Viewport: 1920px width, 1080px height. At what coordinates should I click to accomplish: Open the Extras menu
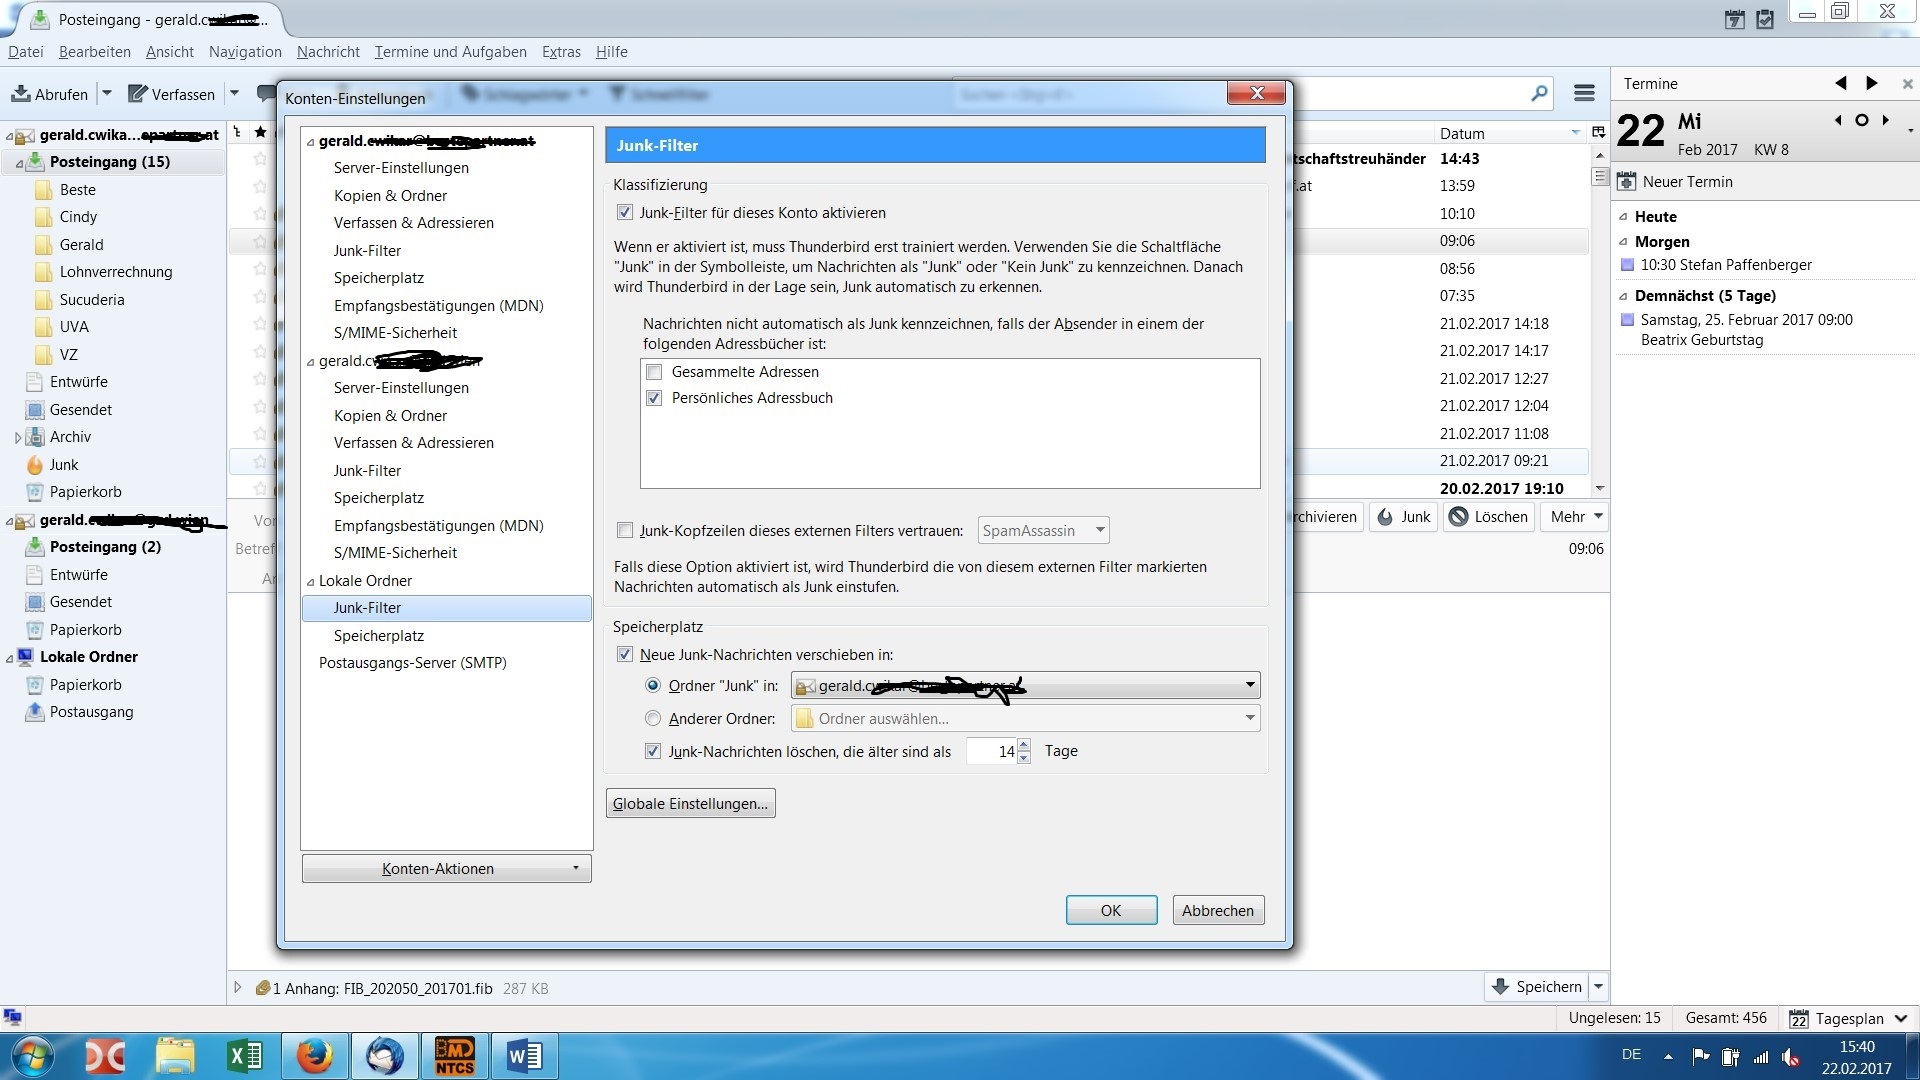[561, 52]
